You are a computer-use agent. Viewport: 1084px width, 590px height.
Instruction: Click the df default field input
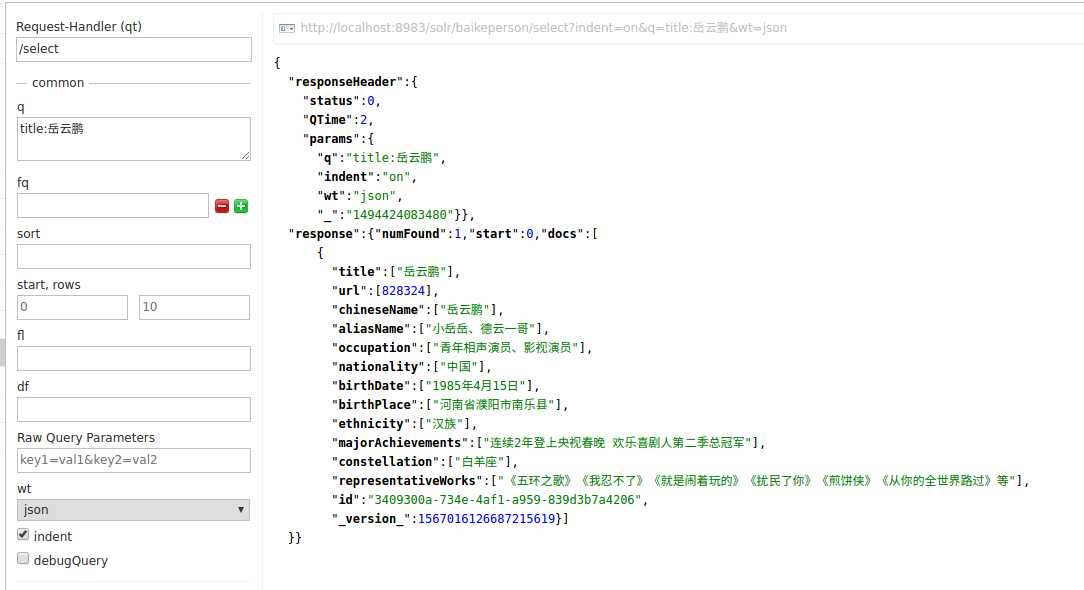[134, 409]
